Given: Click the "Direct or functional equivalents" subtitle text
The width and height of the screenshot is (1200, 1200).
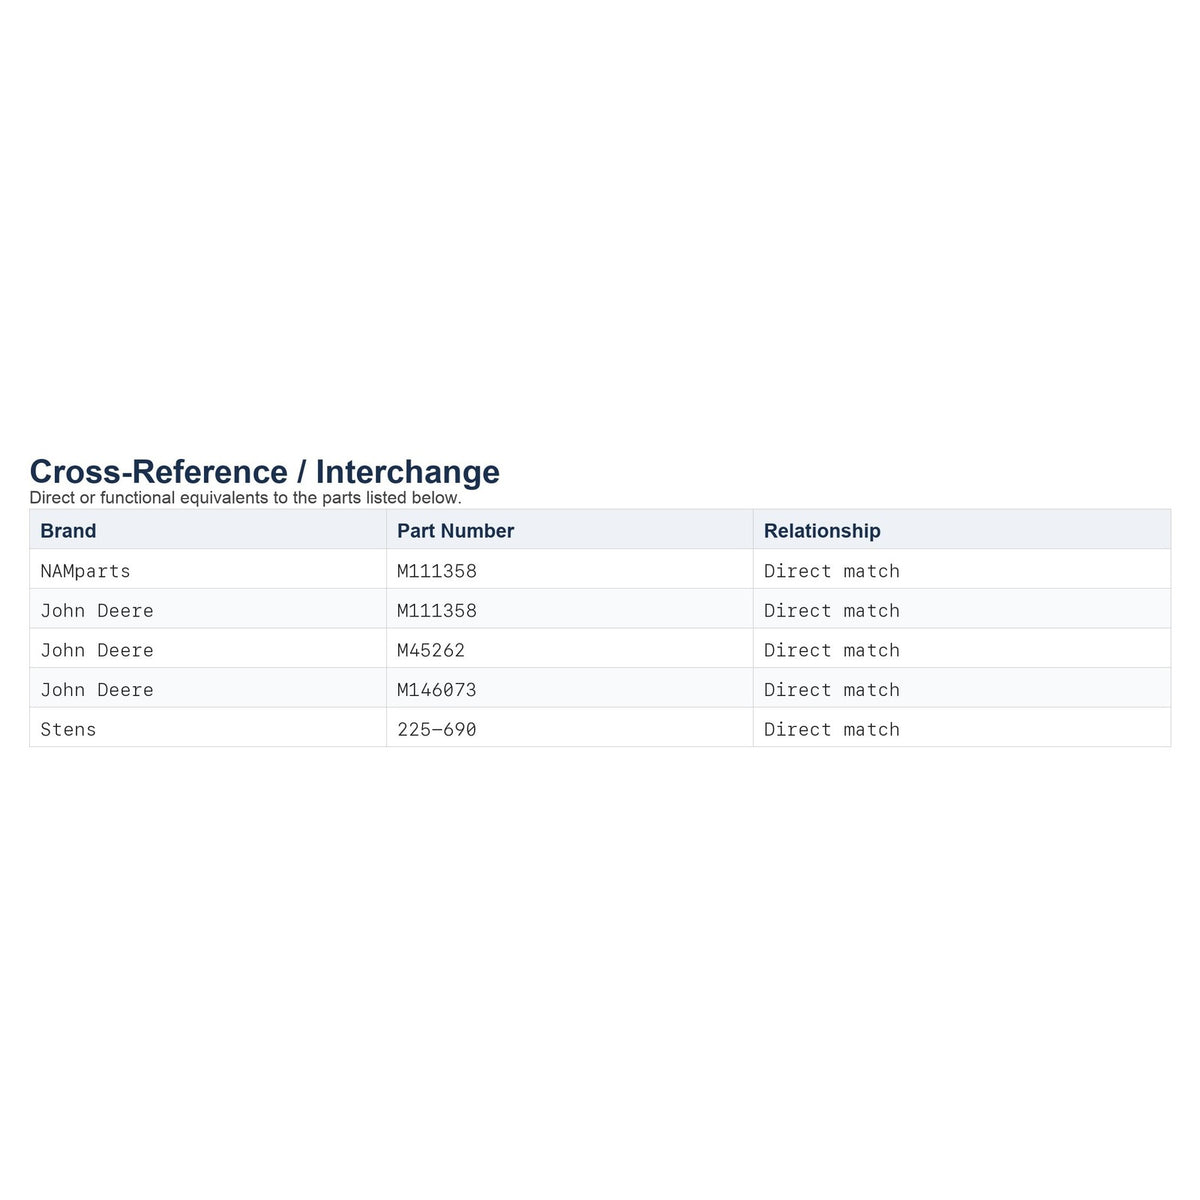Looking at the screenshot, I should click(x=246, y=498).
